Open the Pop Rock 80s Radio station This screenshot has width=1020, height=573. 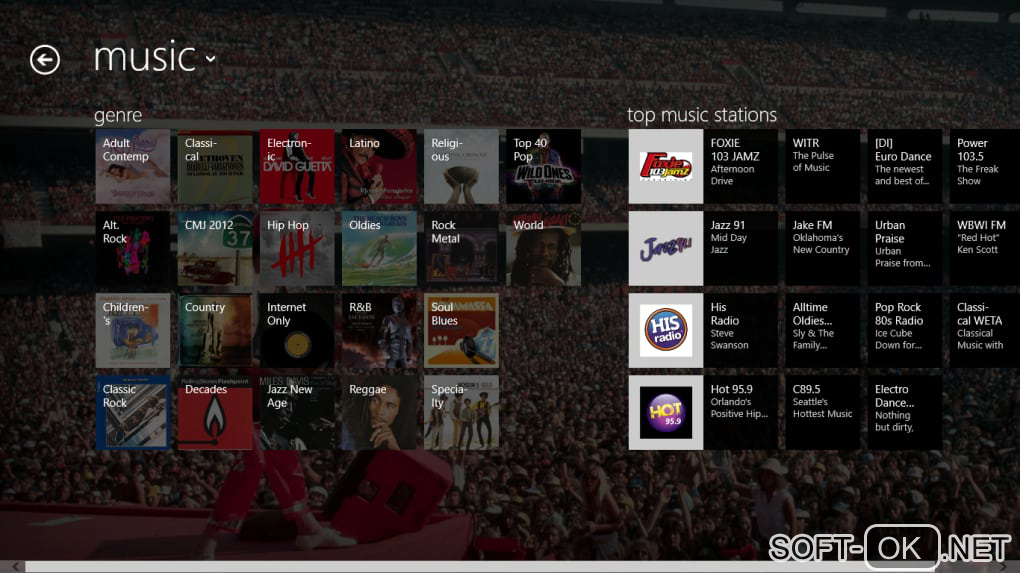pyautogui.click(x=904, y=330)
